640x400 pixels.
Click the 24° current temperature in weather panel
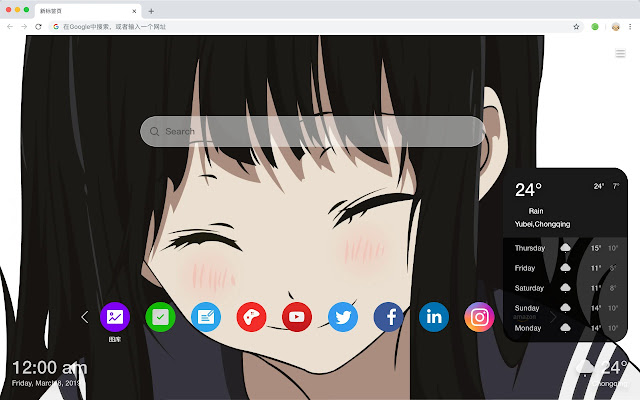tap(528, 189)
